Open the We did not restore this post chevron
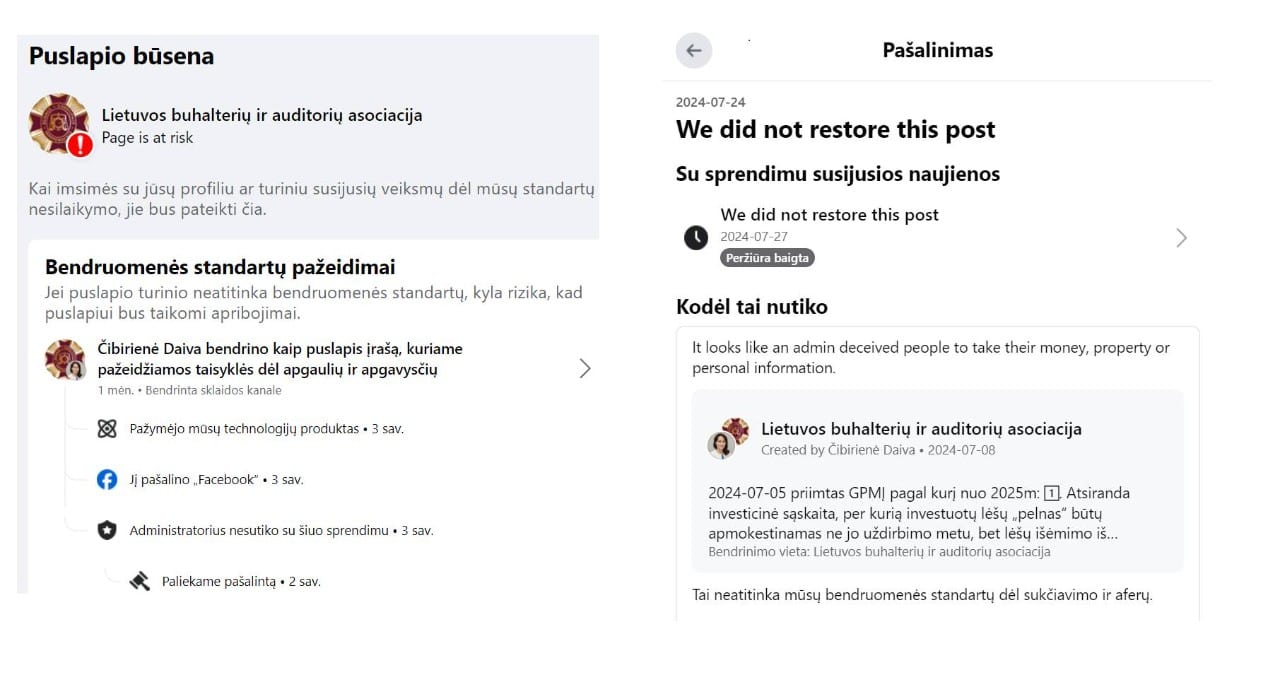The image size is (1280, 679). click(1181, 238)
